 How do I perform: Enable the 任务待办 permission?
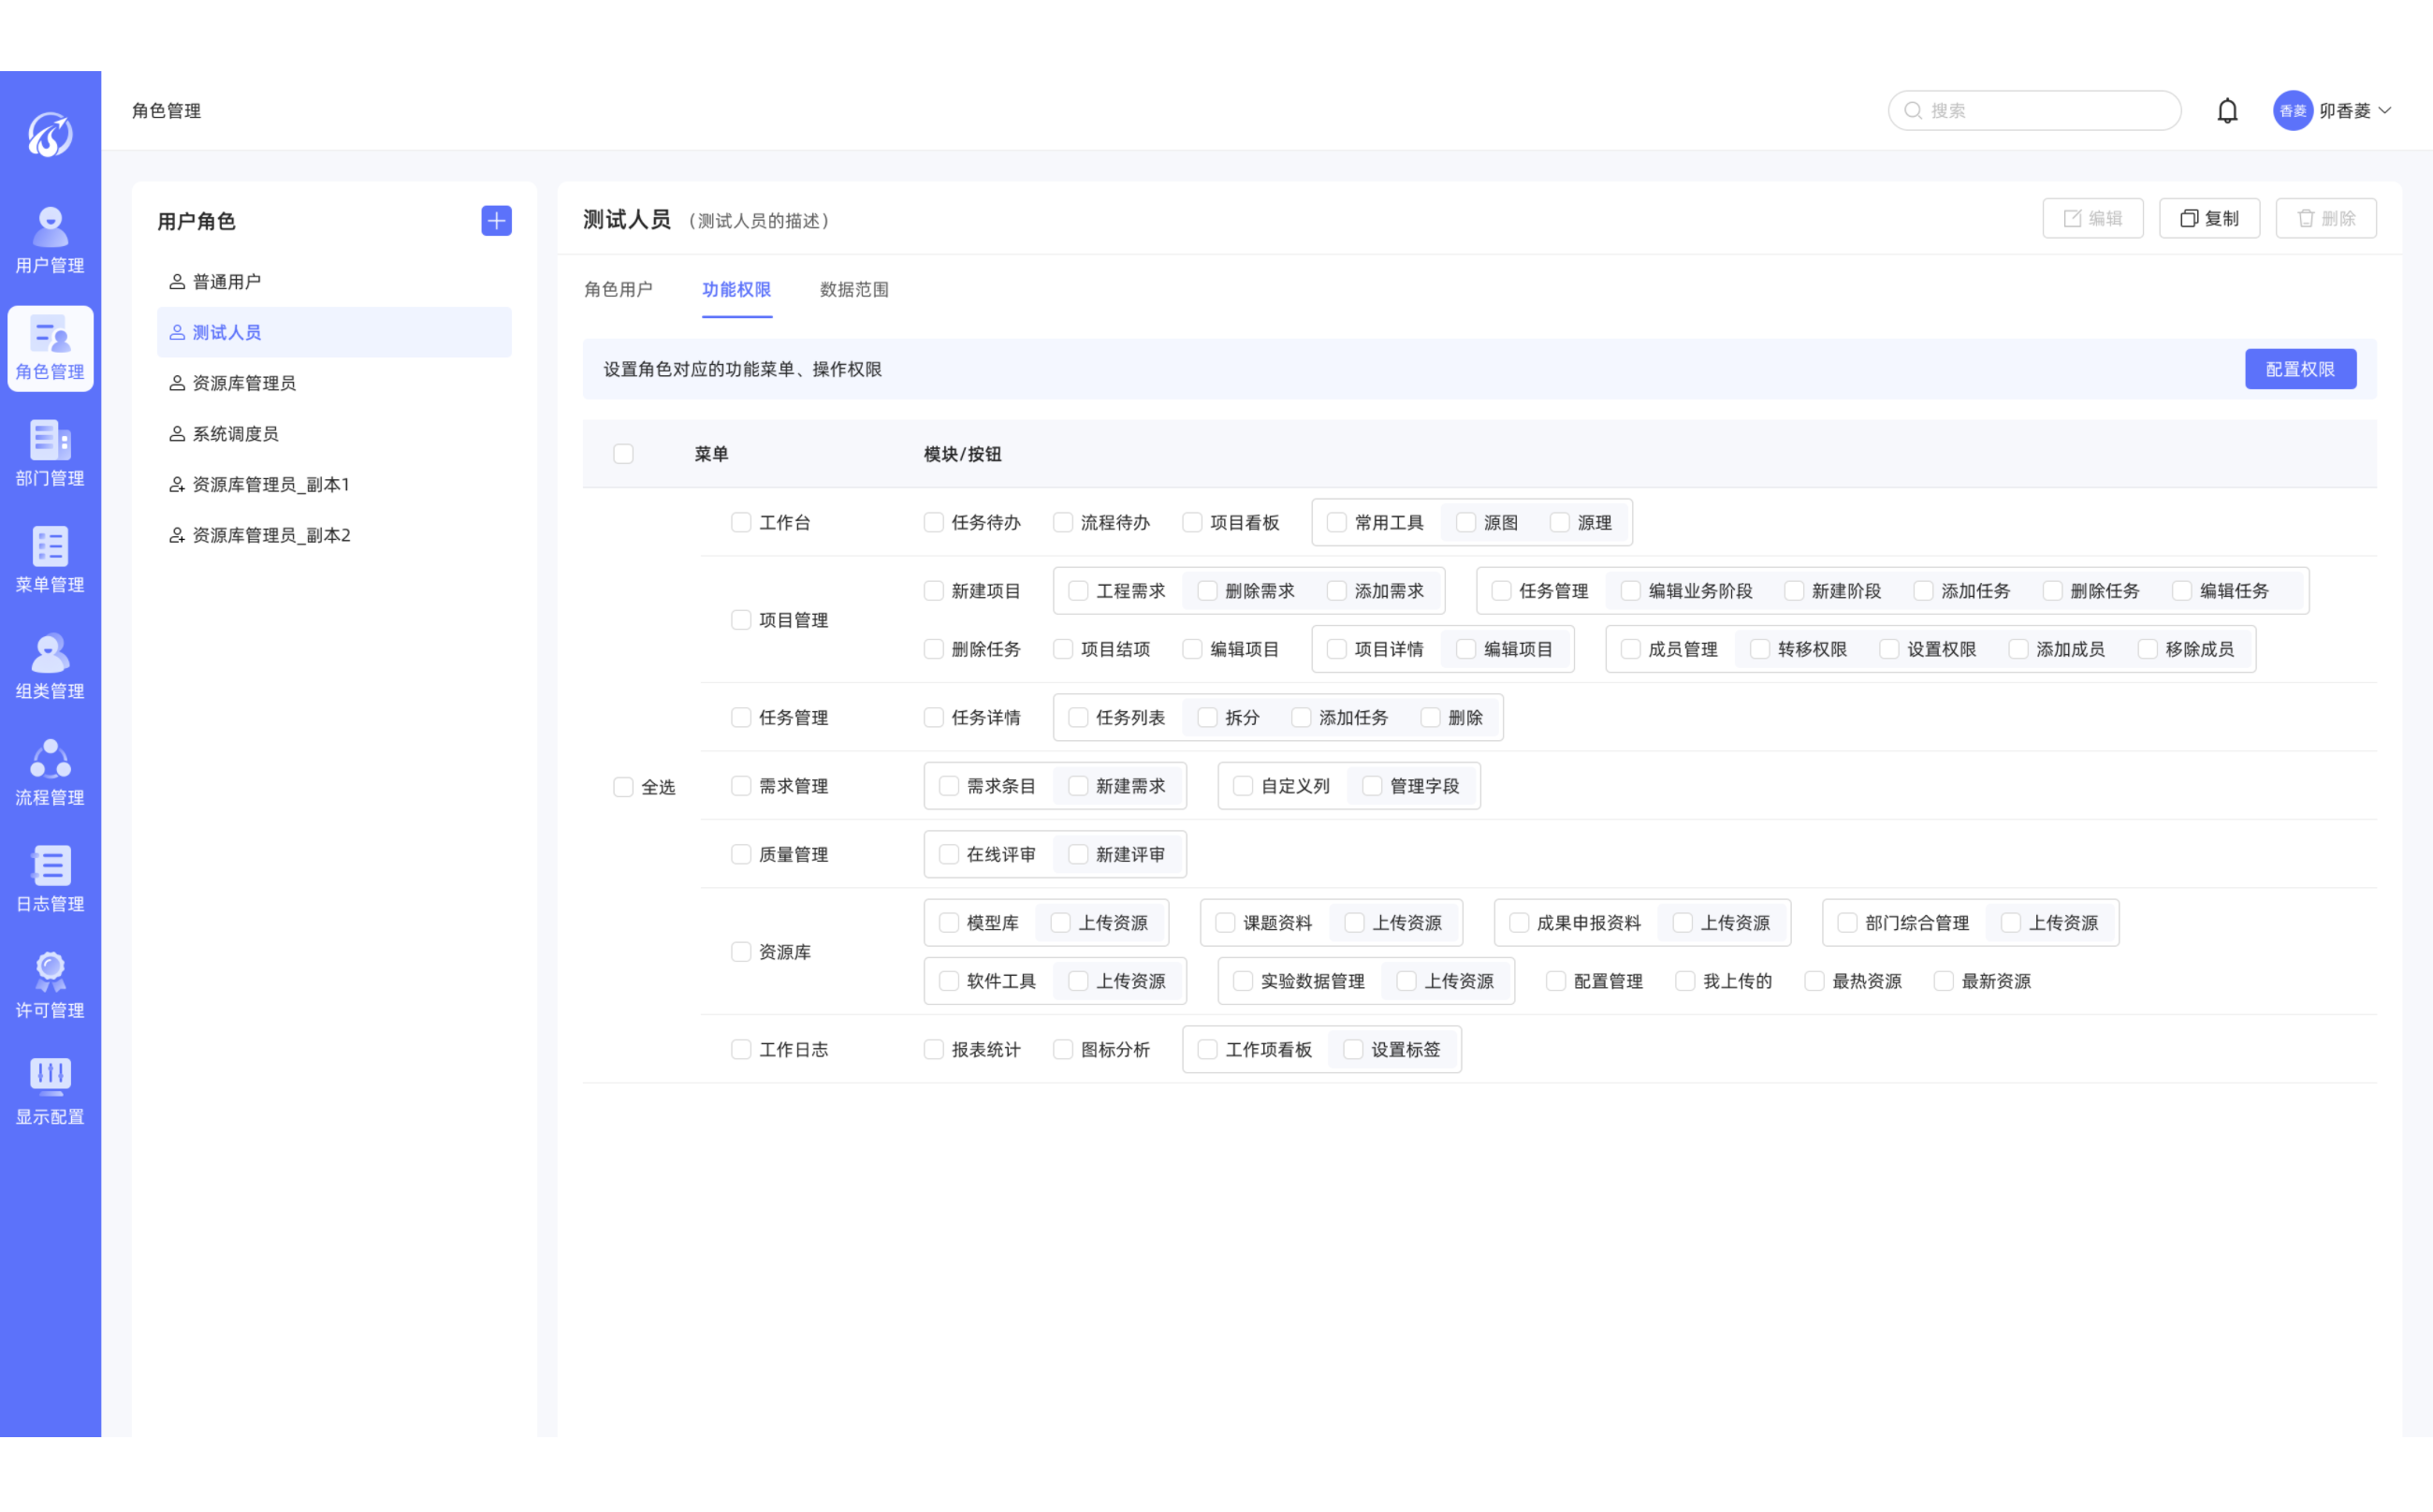point(933,522)
